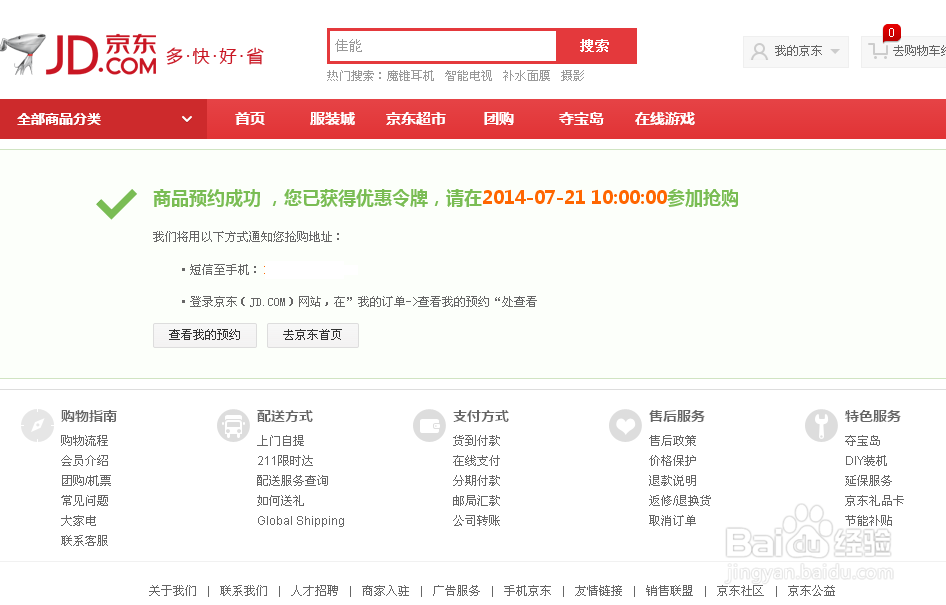Open the 返修/退换货 link
946x605 pixels.
coord(680,501)
